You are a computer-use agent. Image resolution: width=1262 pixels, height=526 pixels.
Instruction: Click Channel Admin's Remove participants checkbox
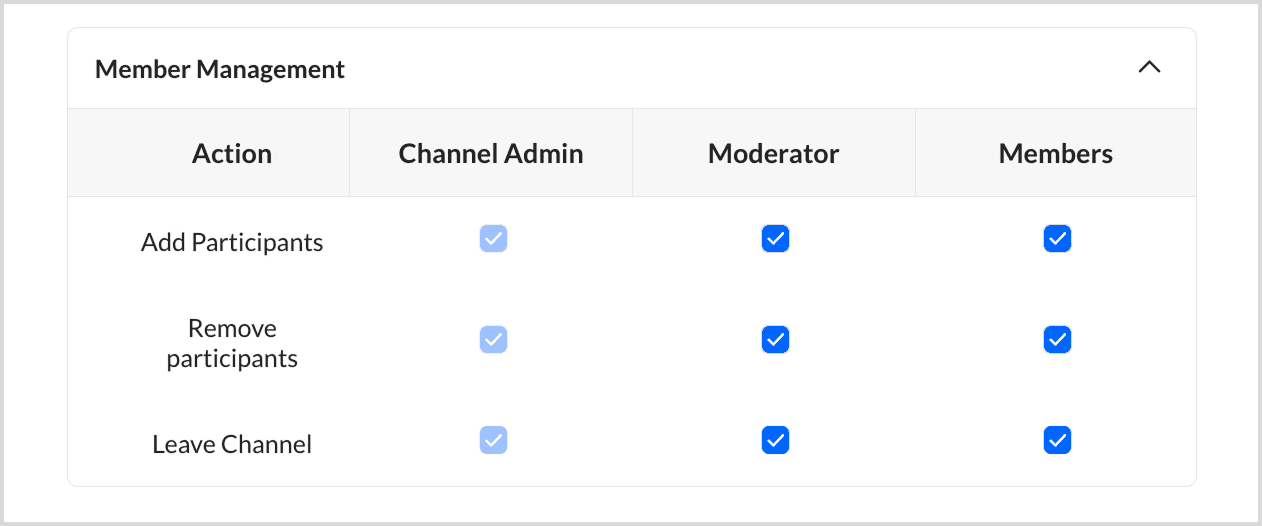pos(493,340)
